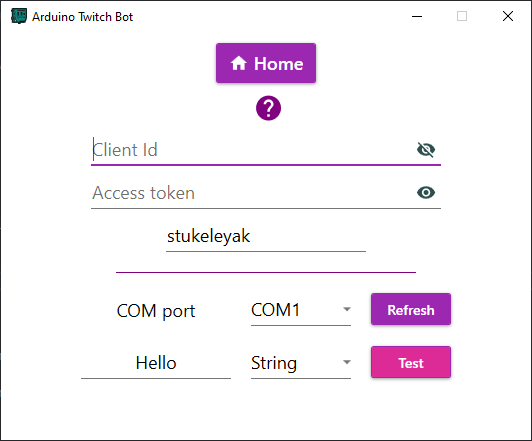This screenshot has height=441, width=532.
Task: Close the Arduino Twitch Bot window
Action: click(508, 16)
